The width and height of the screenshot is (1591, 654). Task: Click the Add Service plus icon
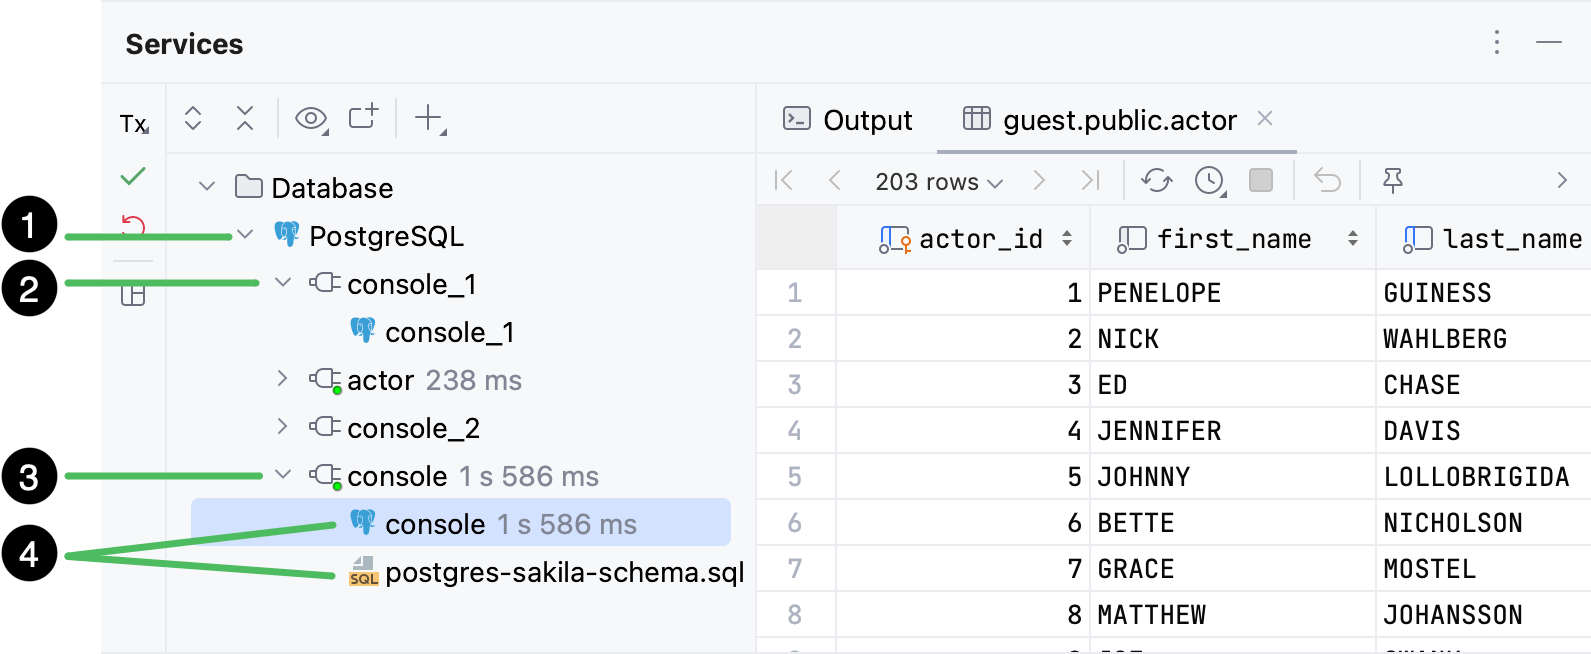pos(429,118)
